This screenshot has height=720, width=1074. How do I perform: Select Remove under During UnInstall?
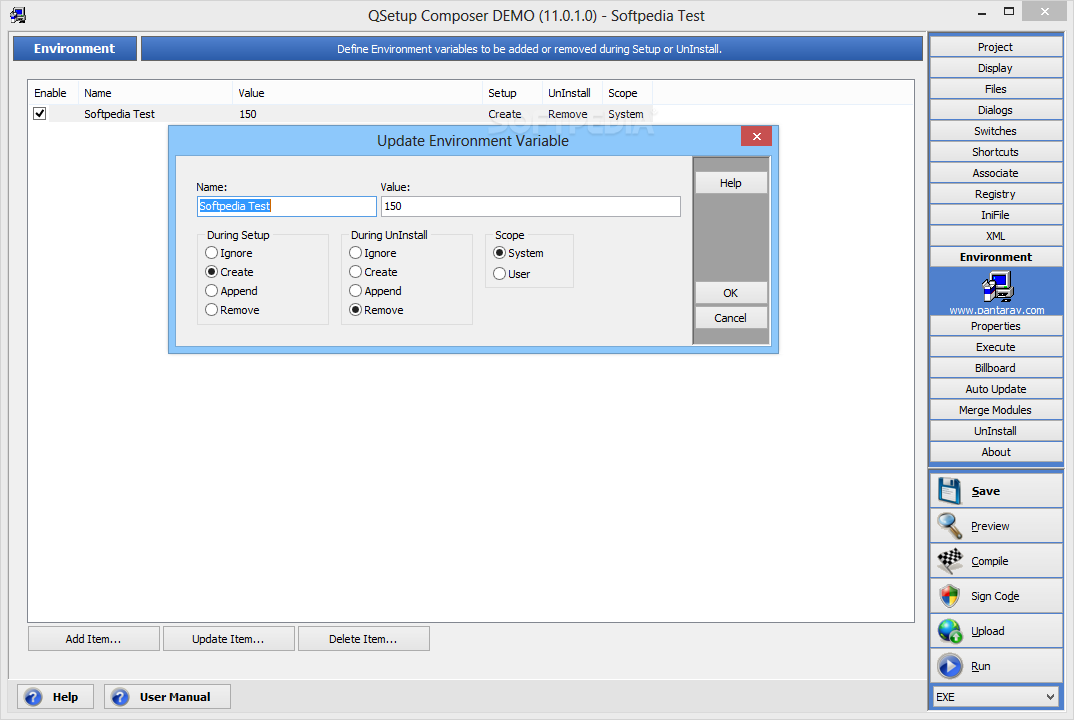(x=355, y=310)
